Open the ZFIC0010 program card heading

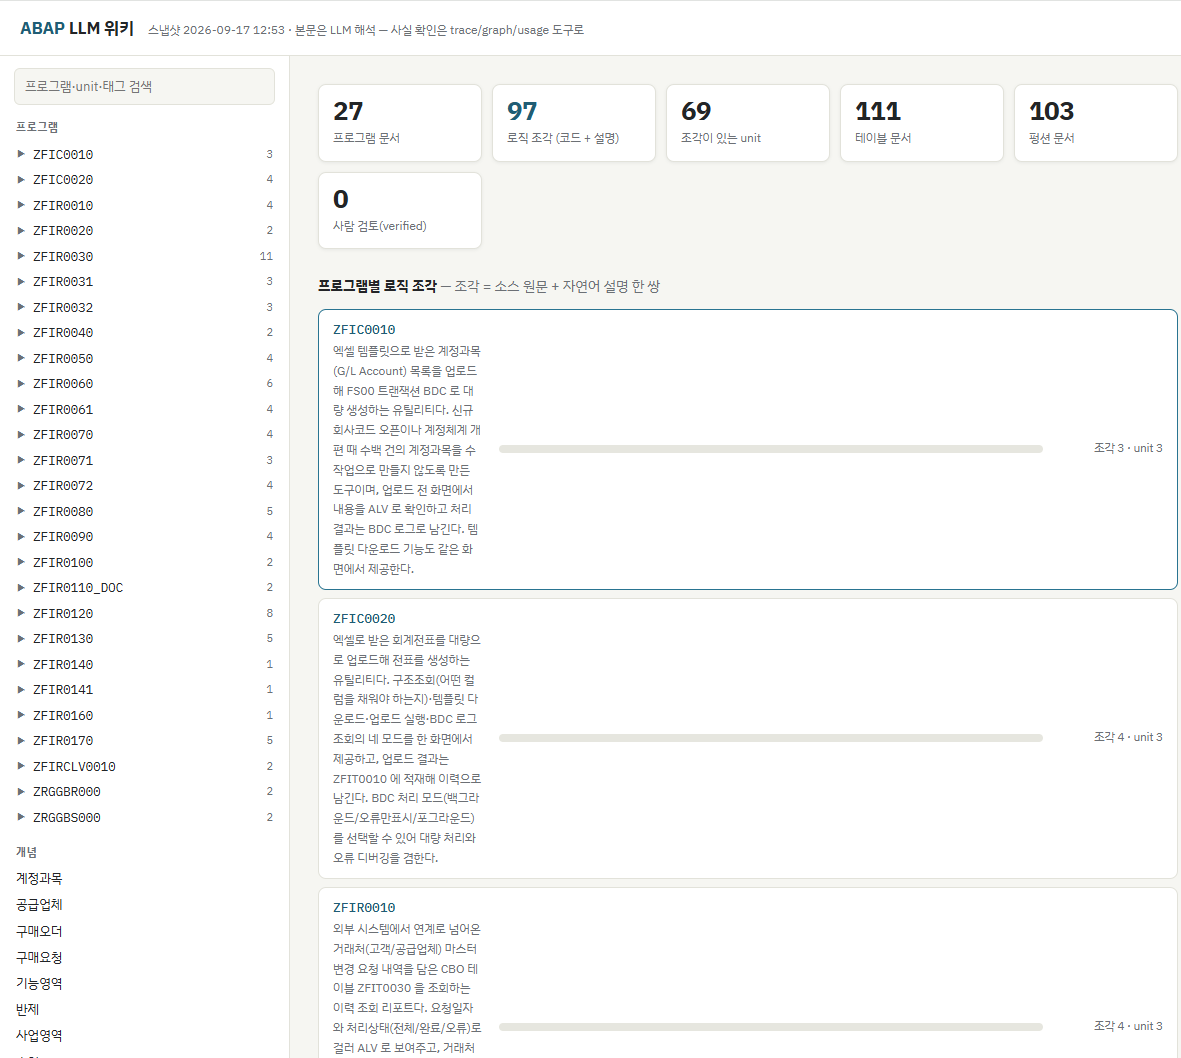point(364,330)
